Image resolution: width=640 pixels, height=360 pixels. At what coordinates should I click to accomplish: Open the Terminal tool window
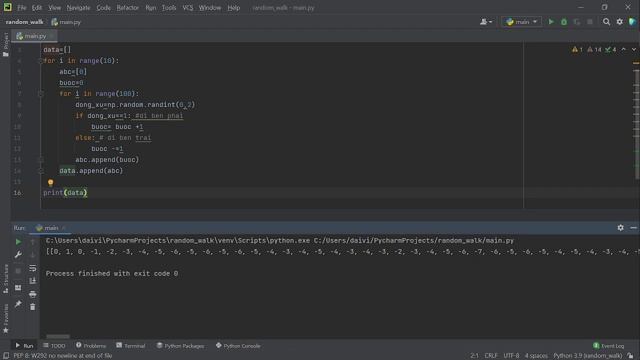tap(131, 346)
